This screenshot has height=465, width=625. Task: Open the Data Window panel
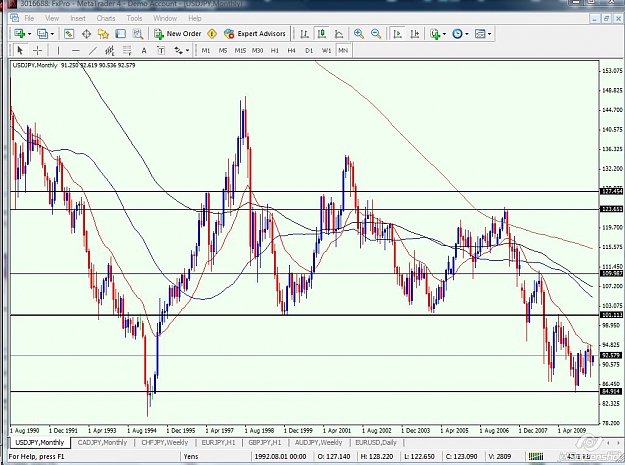point(86,34)
